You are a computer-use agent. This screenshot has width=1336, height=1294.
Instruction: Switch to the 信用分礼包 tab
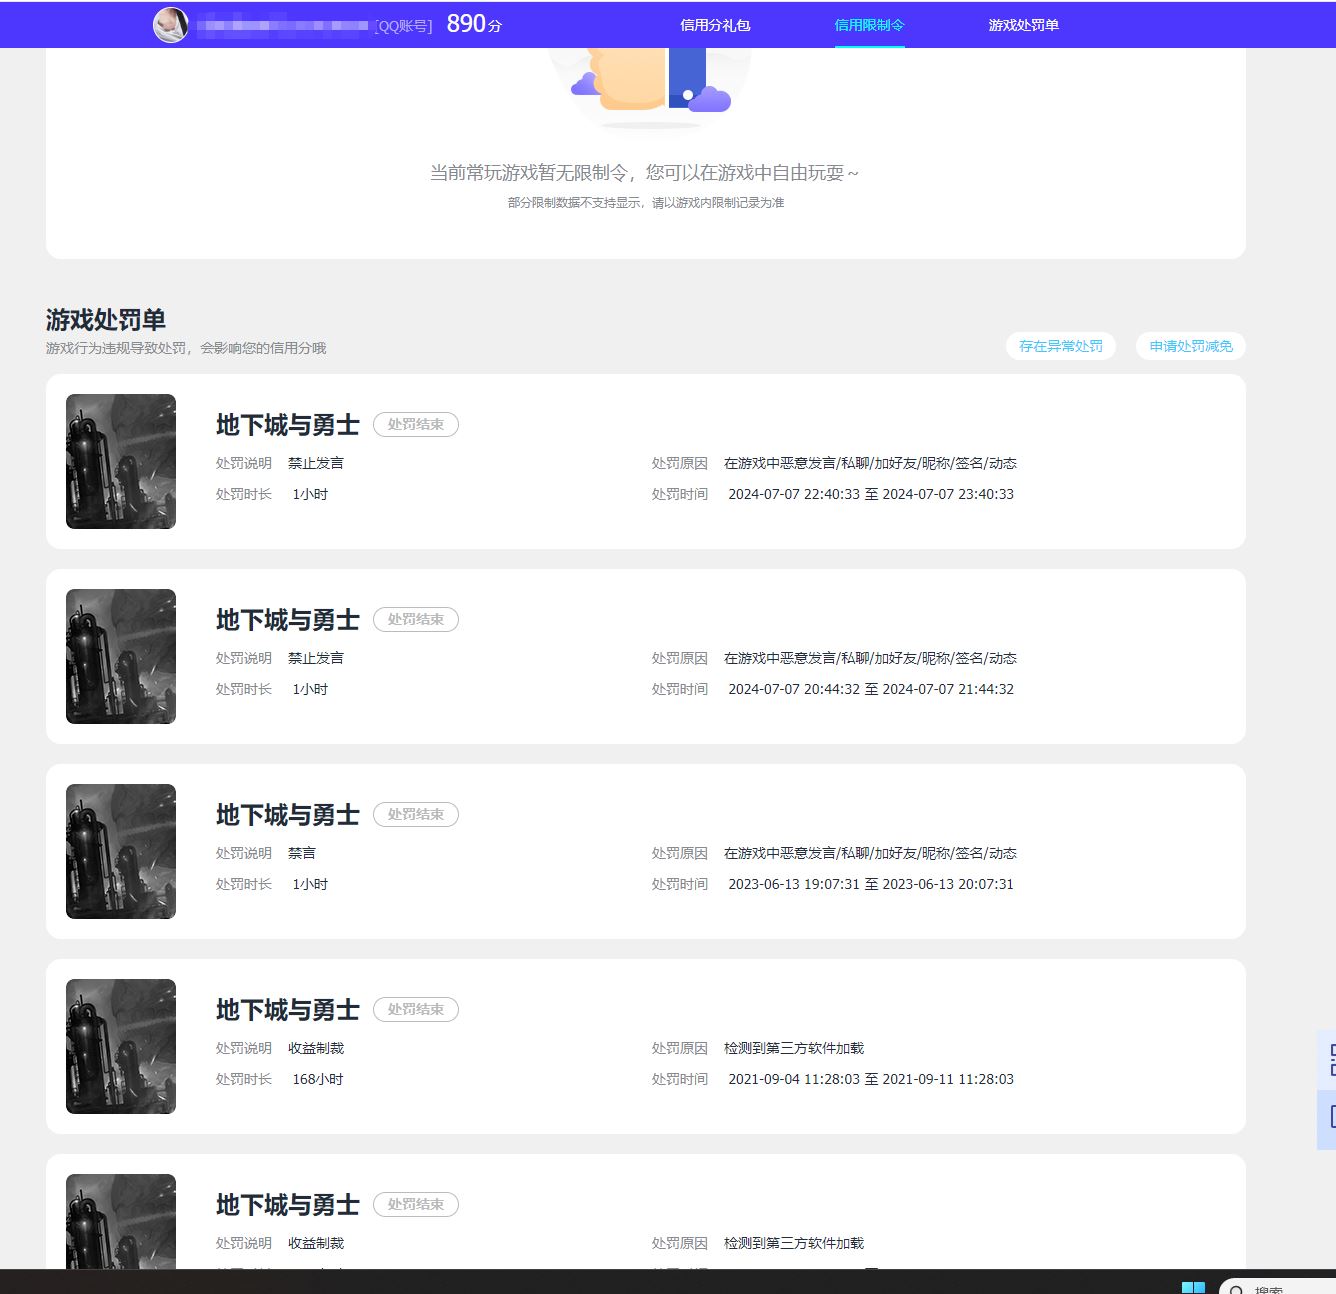(713, 24)
